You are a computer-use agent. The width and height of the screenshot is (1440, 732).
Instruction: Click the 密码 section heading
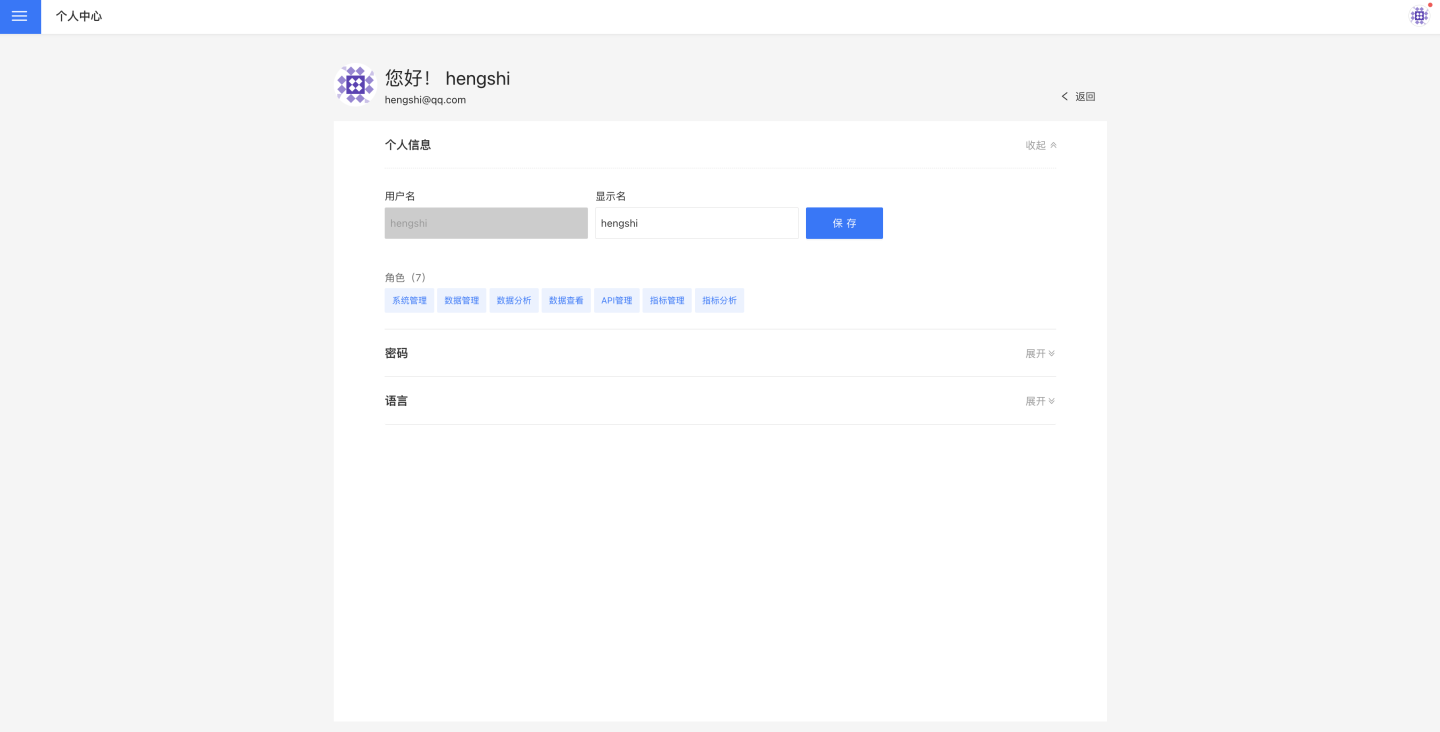coord(396,354)
